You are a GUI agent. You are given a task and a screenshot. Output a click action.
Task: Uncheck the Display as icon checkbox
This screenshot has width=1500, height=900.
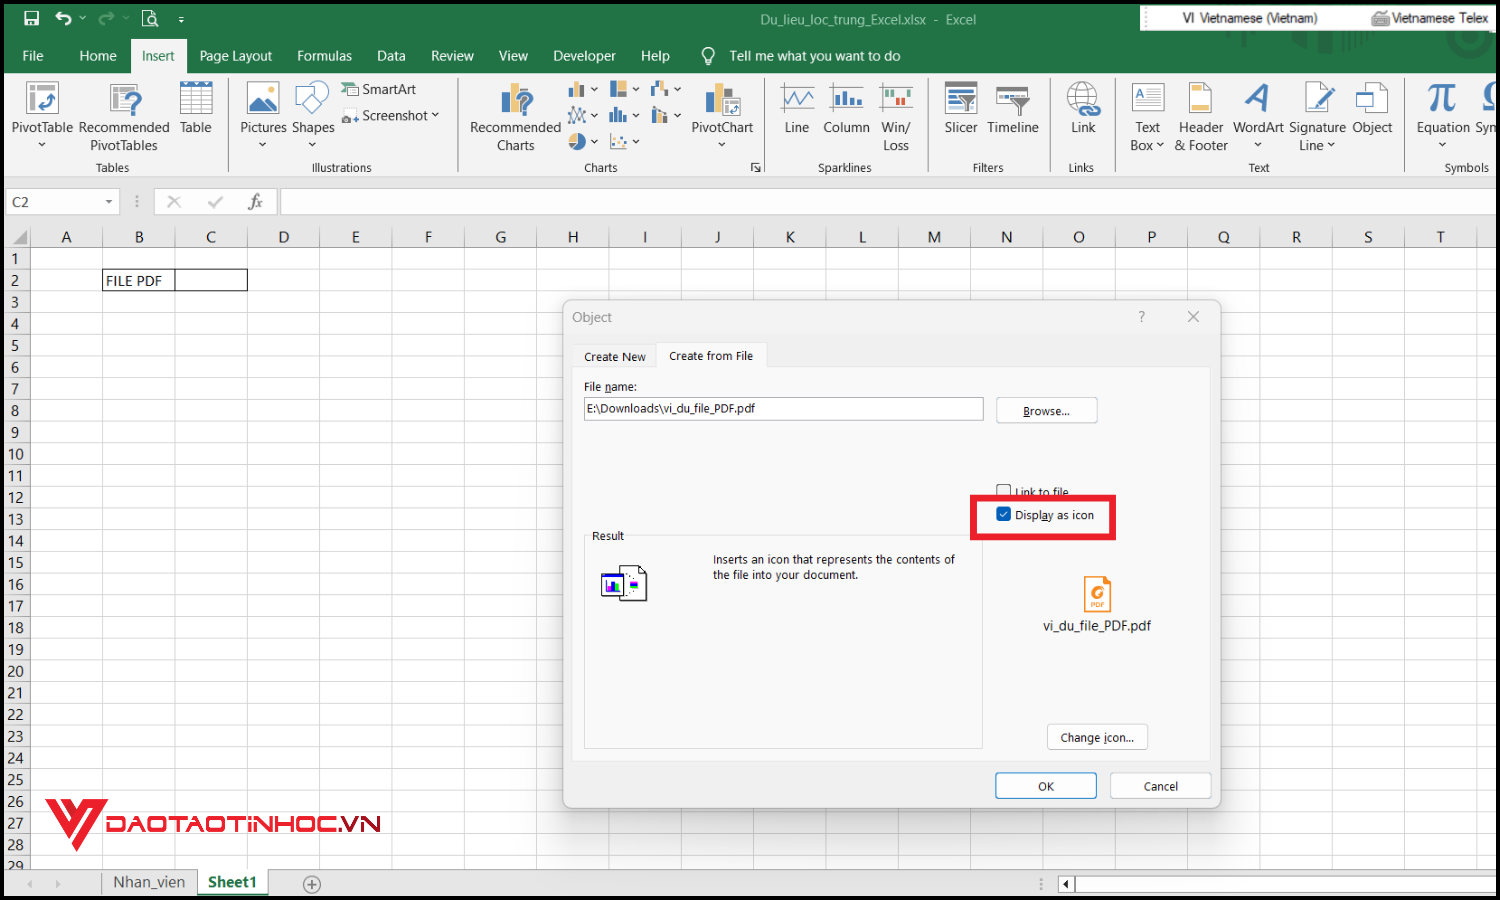pos(1004,514)
